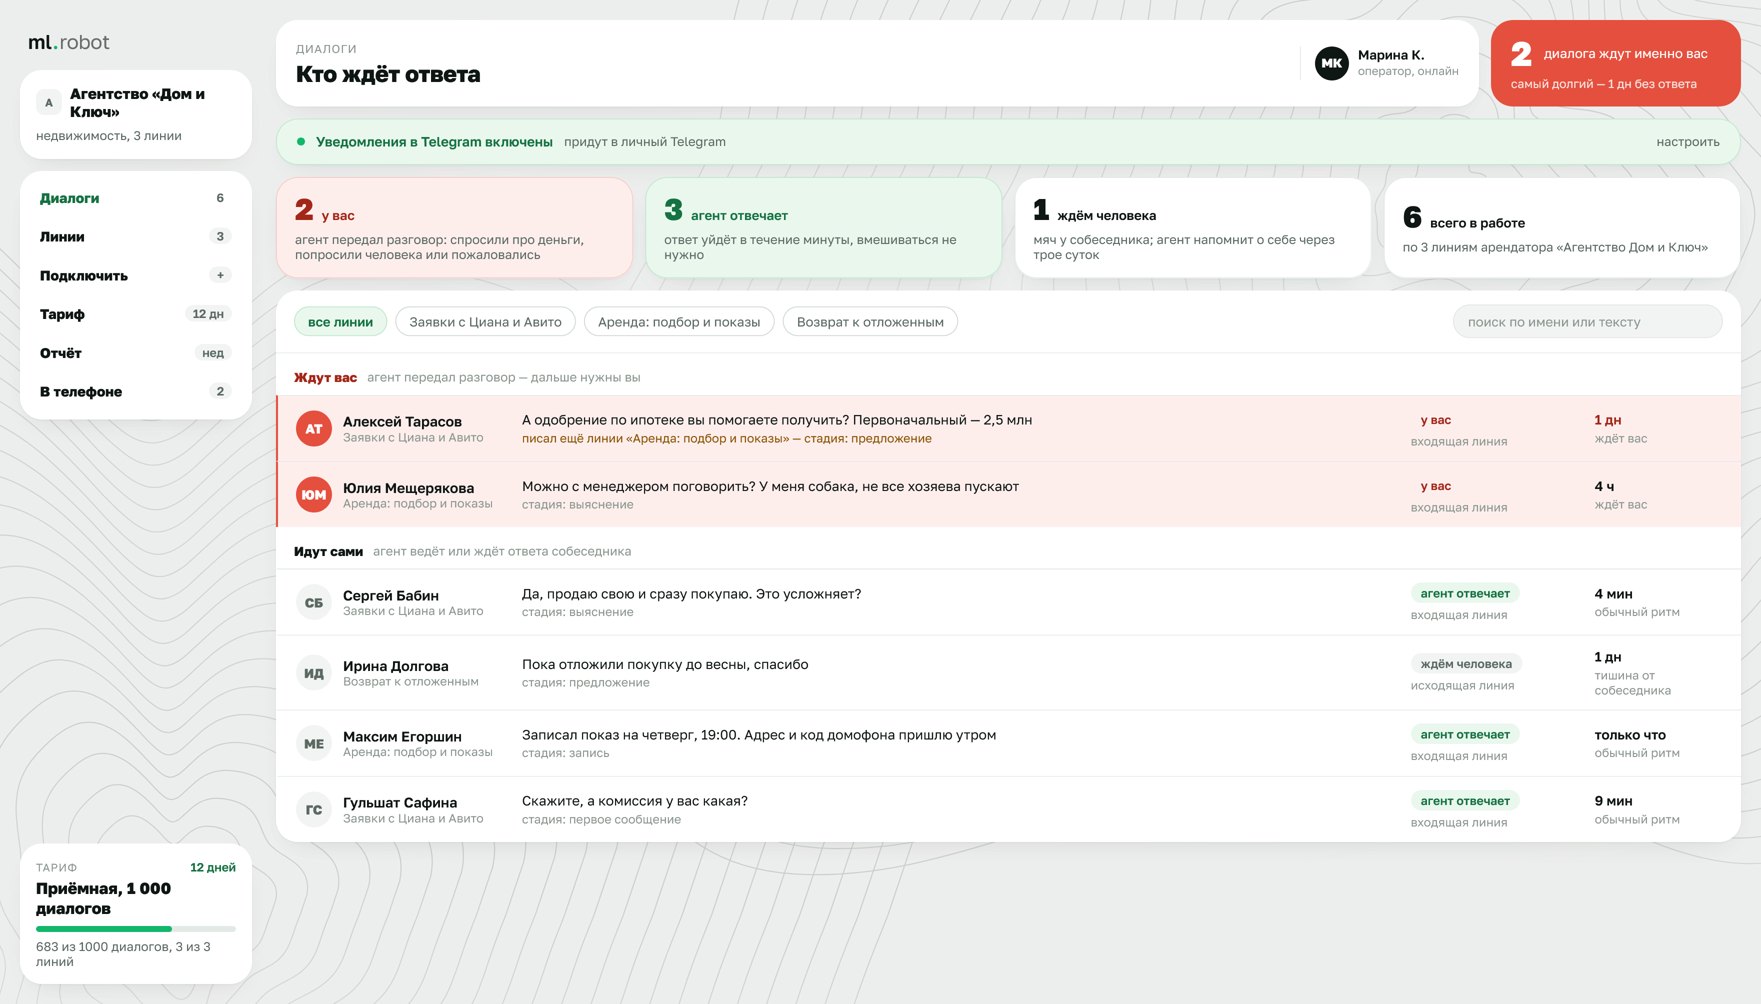Image resolution: width=1761 pixels, height=1004 pixels.
Task: Open the В телефоне section
Action: [x=136, y=392]
